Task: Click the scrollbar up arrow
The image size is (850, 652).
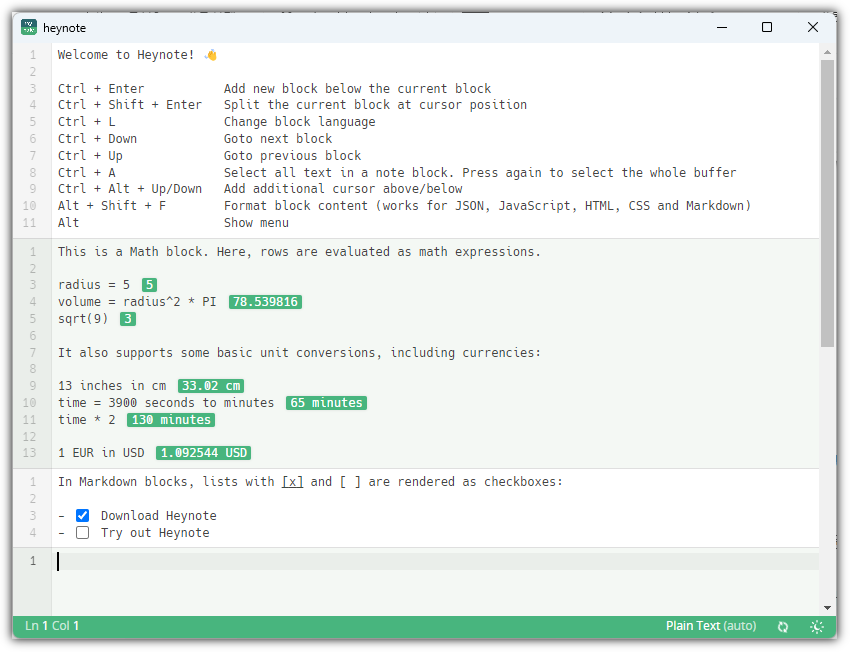Action: 827,52
